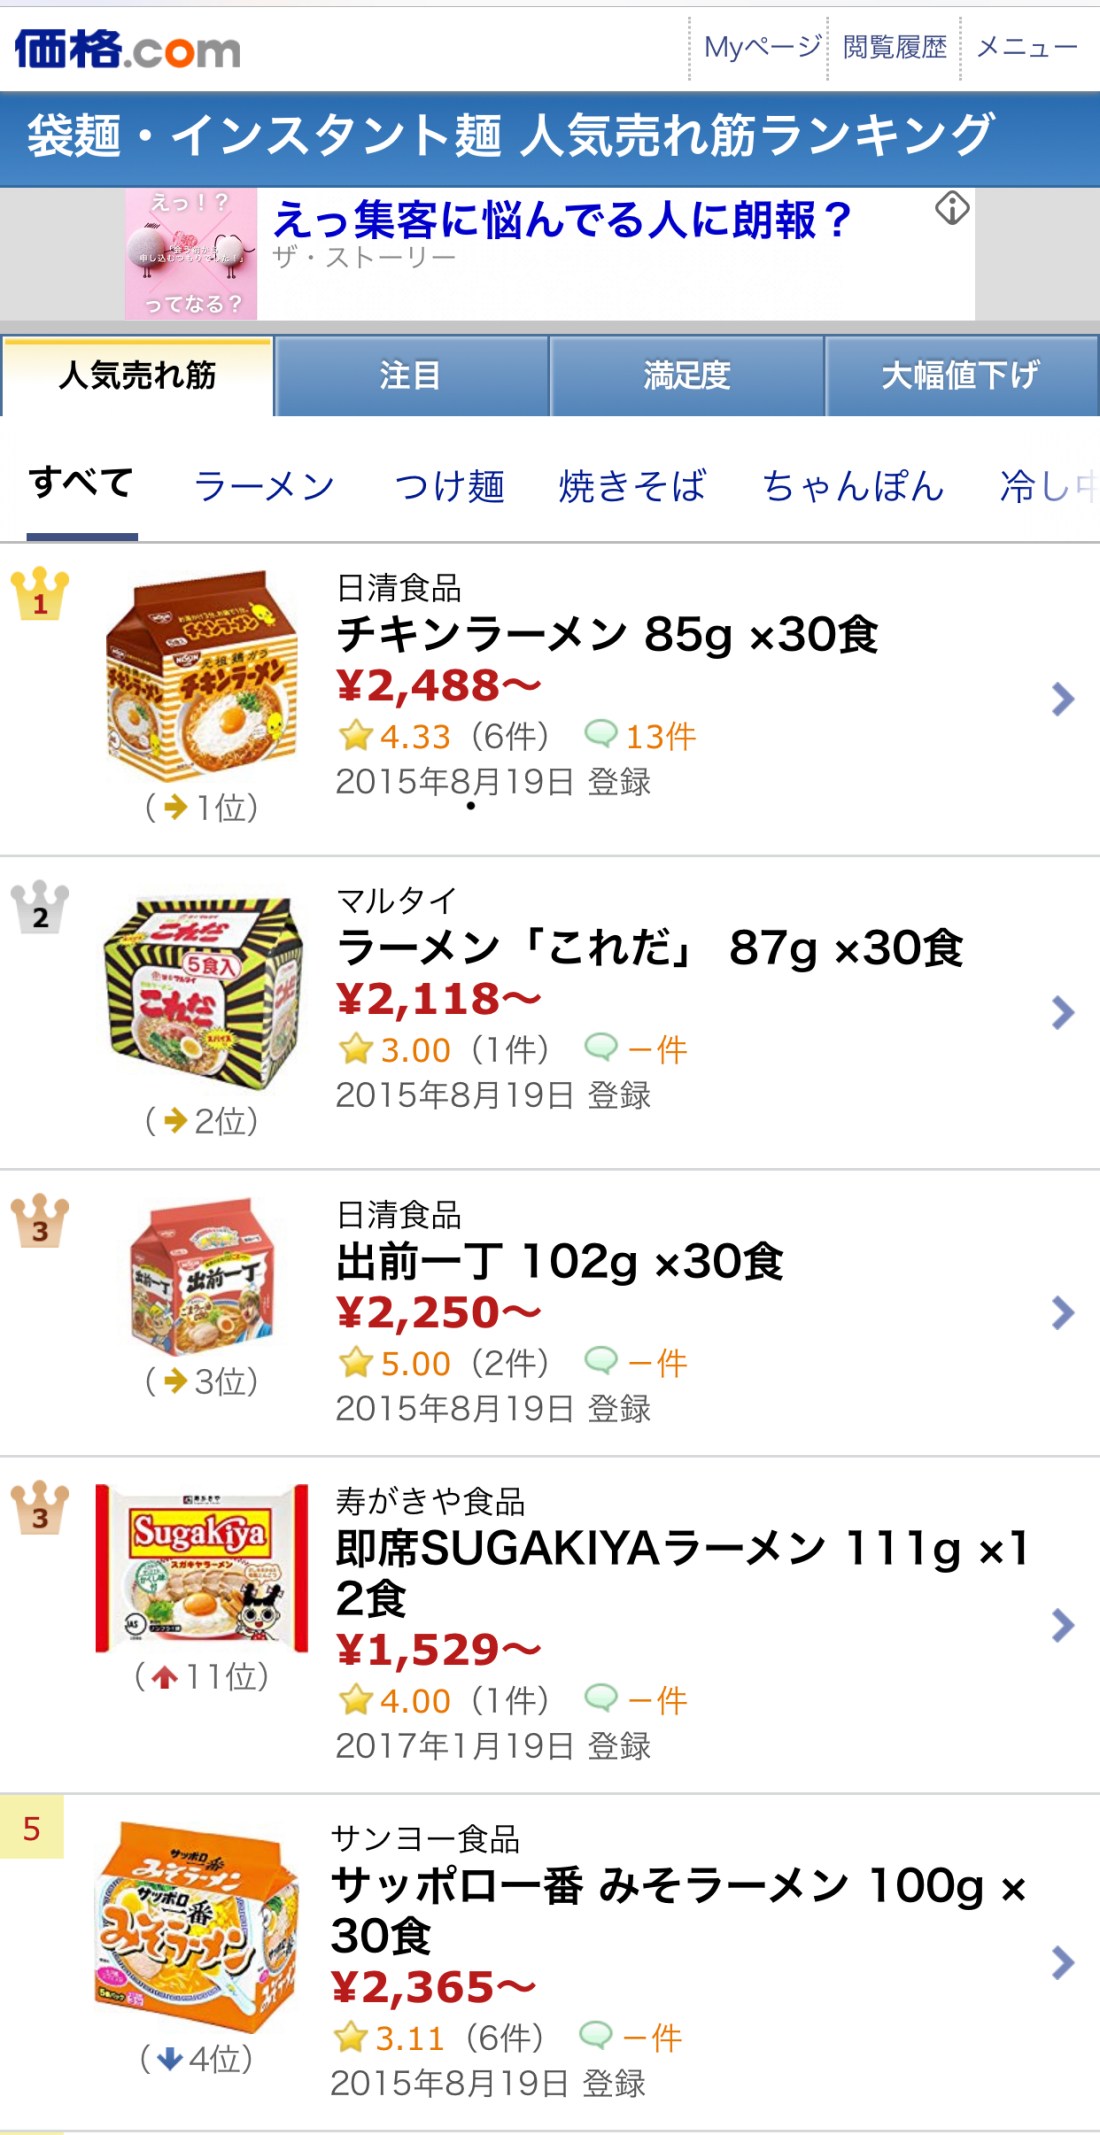
Task: Click the ad info icon
Action: pos(952,208)
